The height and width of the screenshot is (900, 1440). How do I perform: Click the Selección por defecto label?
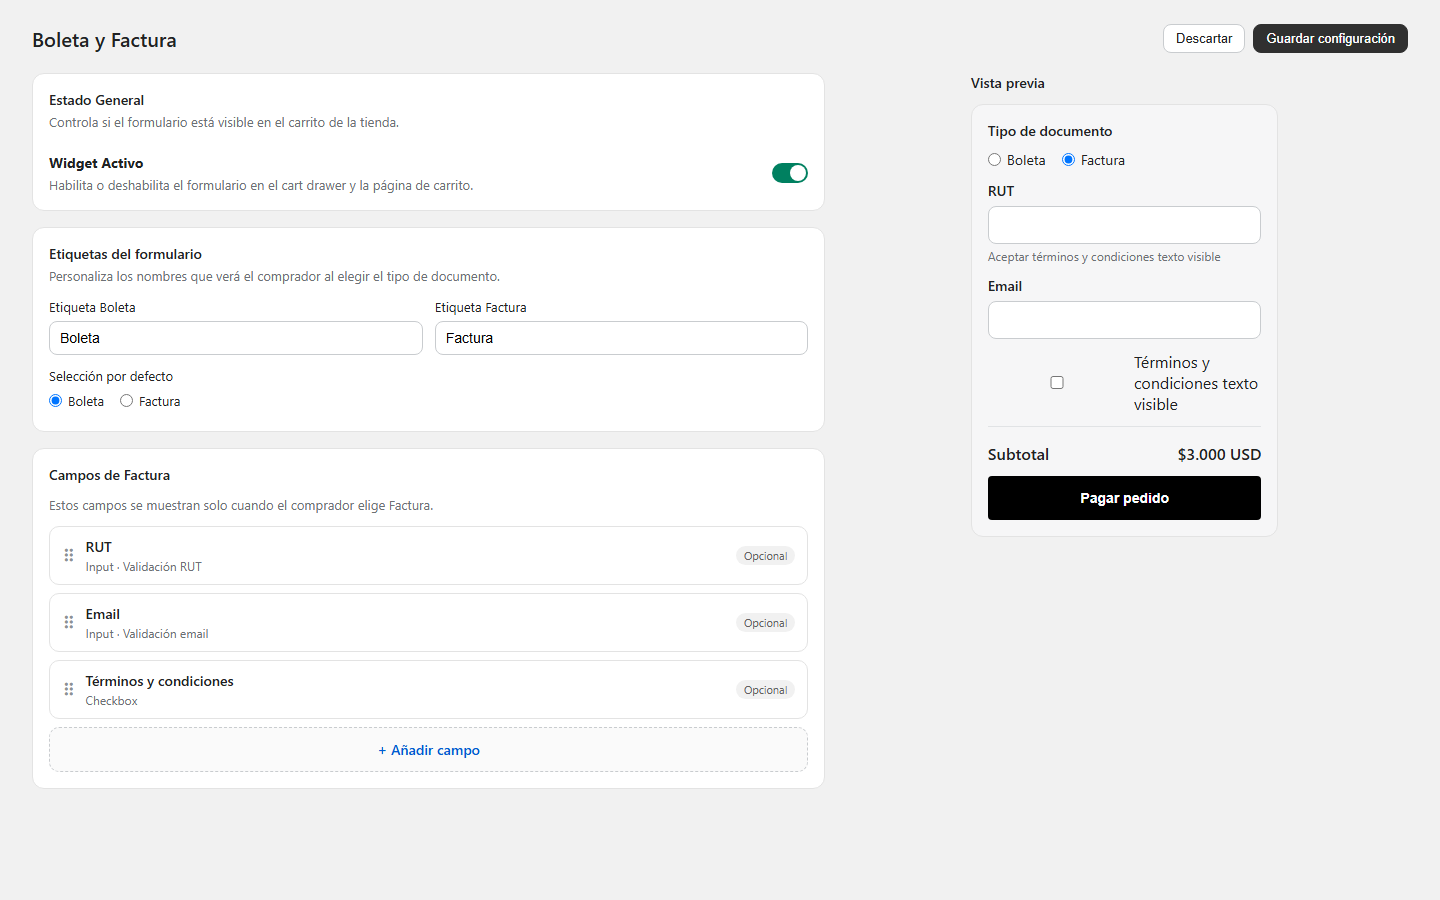pyautogui.click(x=111, y=376)
